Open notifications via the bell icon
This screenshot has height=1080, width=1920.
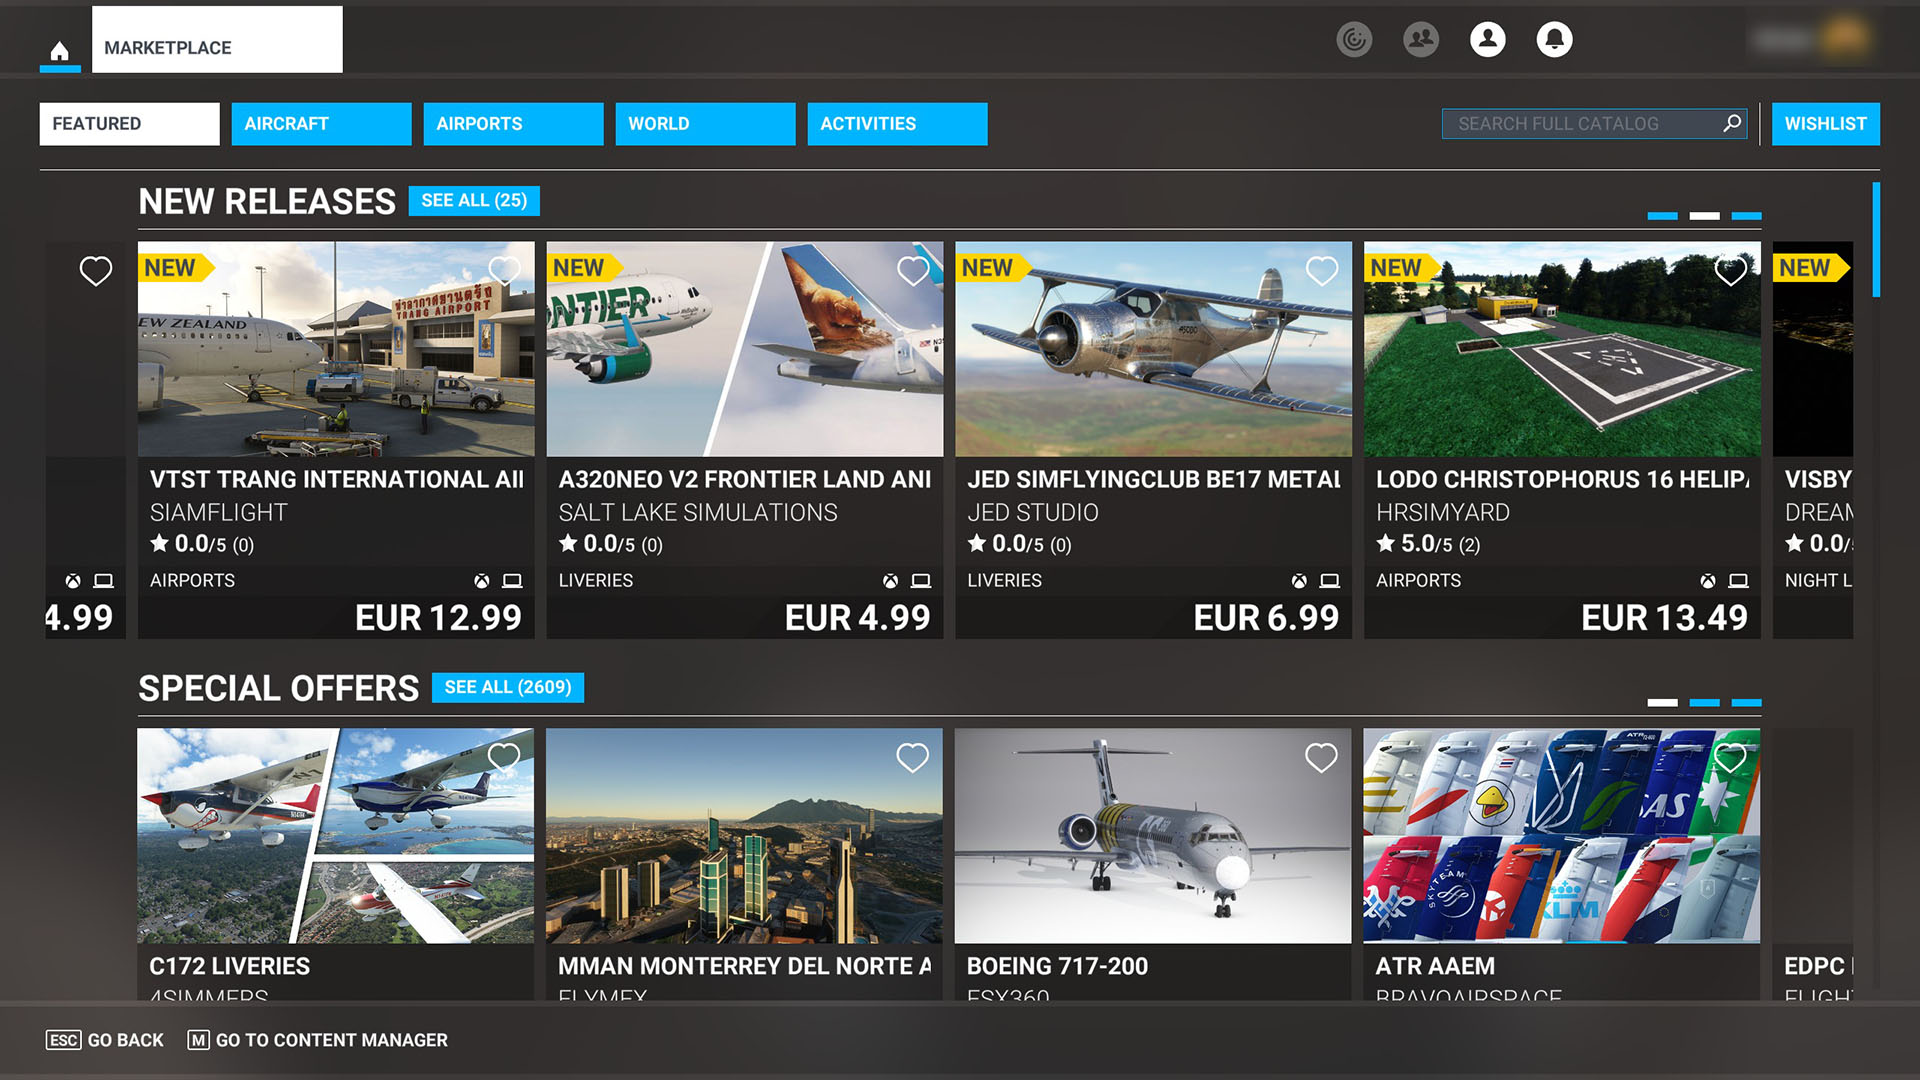click(1555, 40)
